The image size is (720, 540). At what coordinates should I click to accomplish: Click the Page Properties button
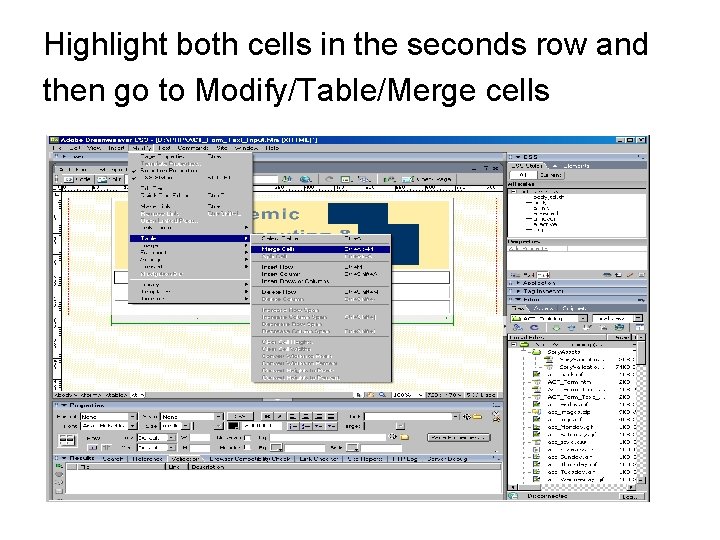tap(458, 438)
